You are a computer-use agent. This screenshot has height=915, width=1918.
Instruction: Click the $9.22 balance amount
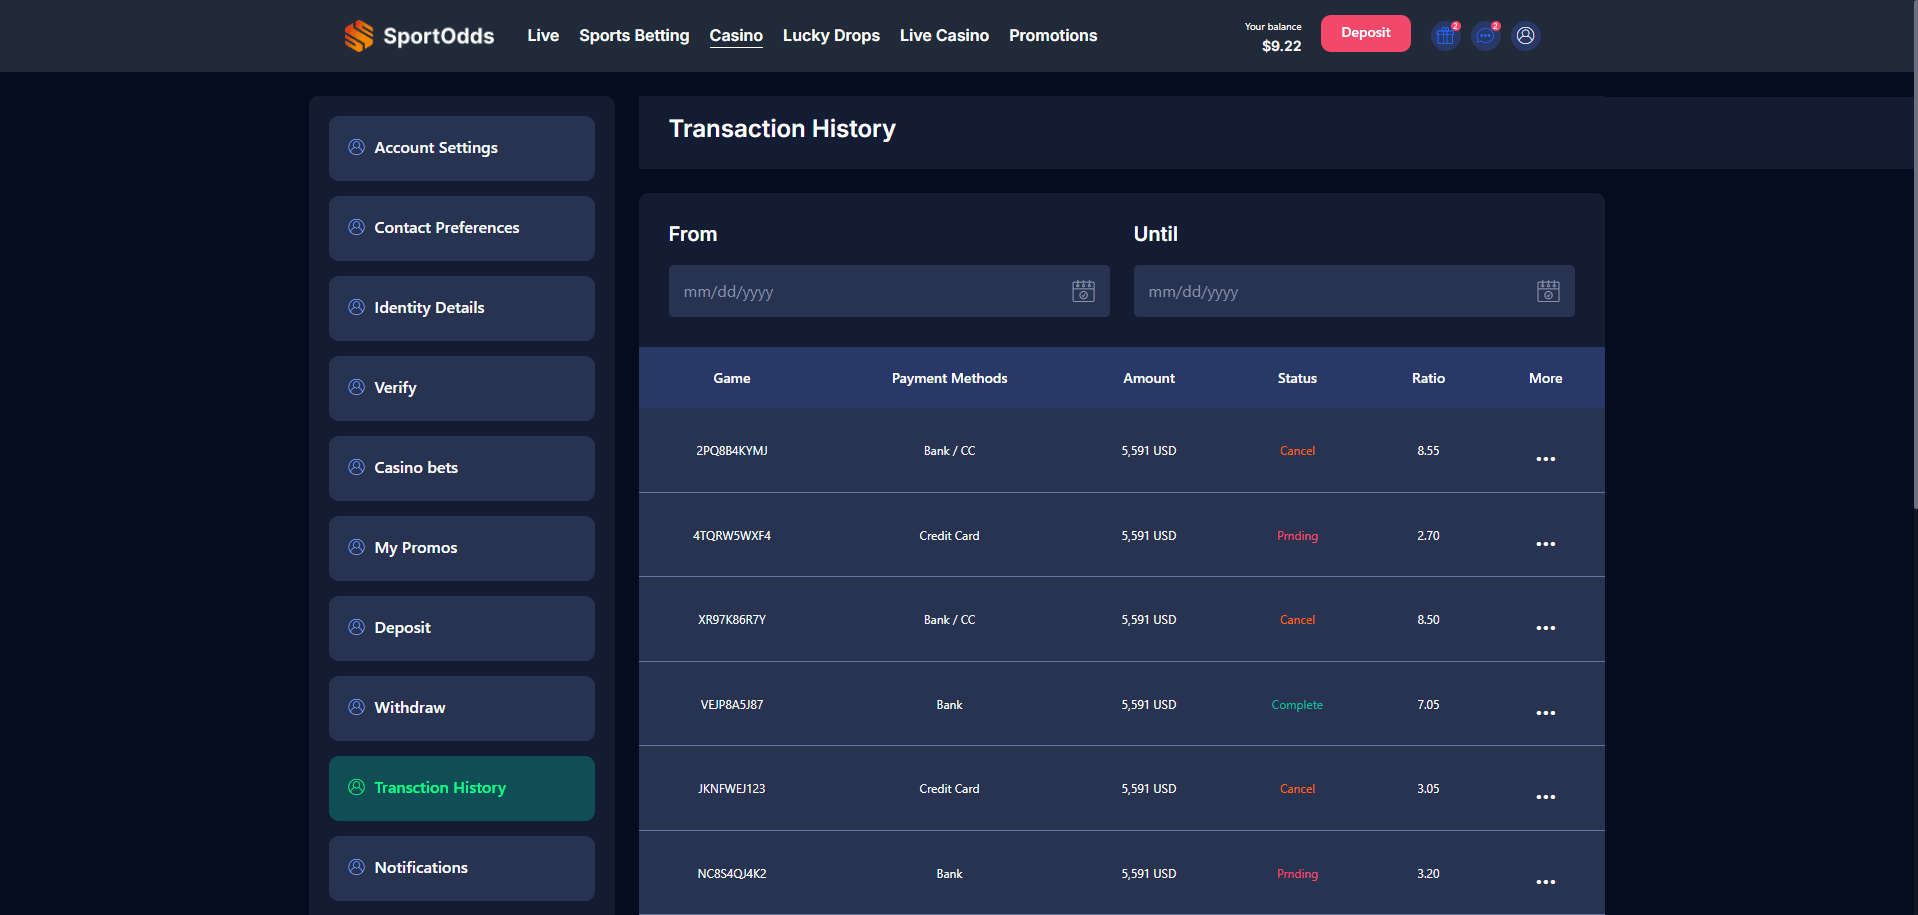[1281, 46]
